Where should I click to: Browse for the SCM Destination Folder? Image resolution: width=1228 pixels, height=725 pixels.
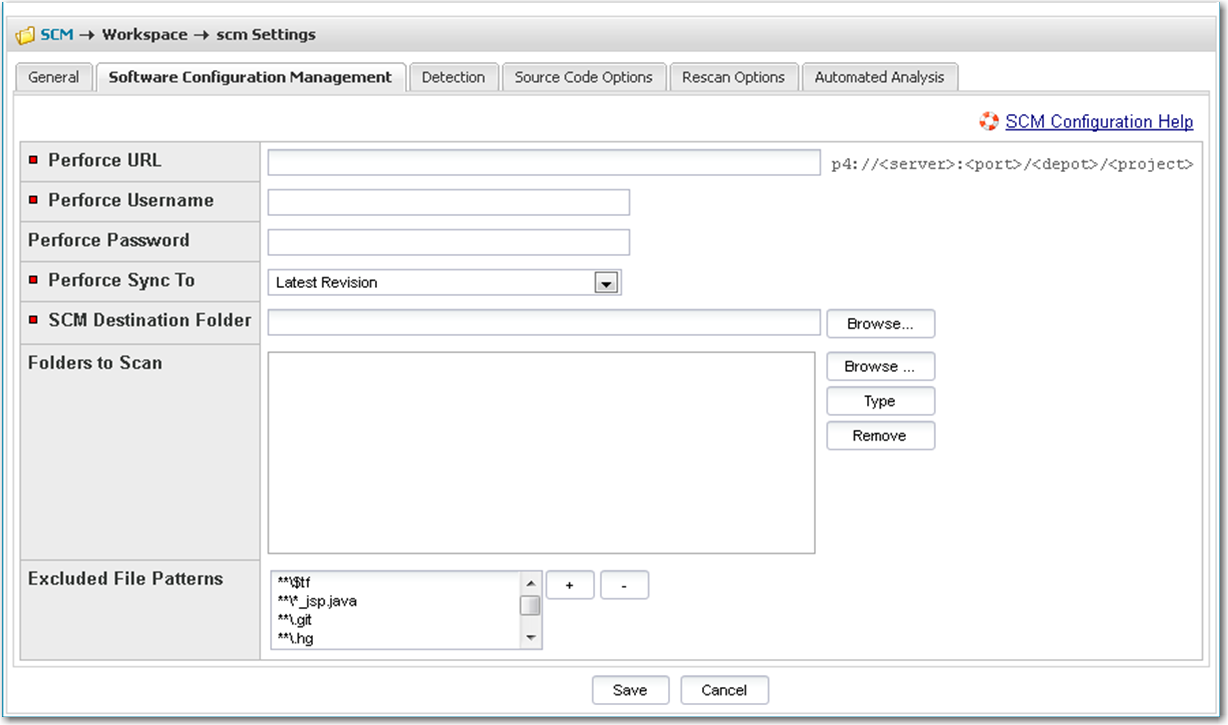click(x=880, y=324)
